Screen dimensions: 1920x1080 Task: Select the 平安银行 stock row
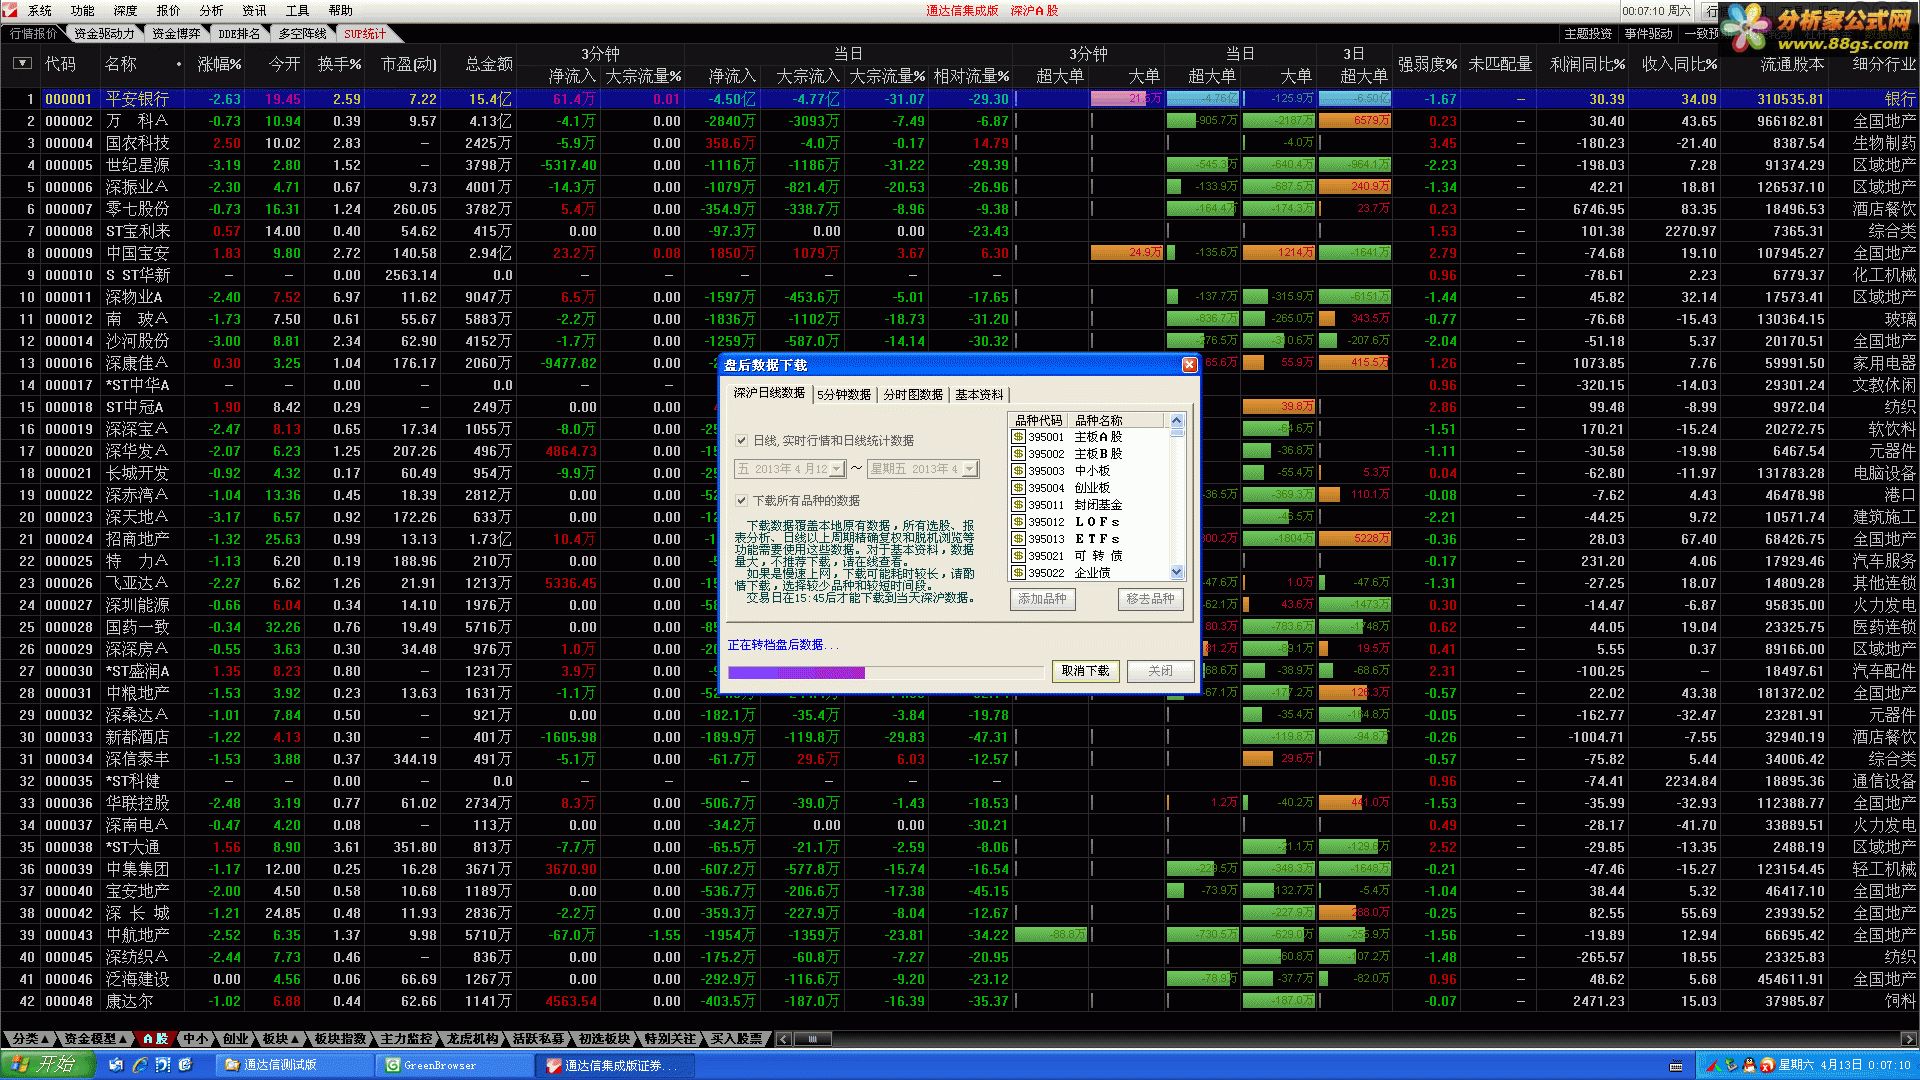coord(960,99)
